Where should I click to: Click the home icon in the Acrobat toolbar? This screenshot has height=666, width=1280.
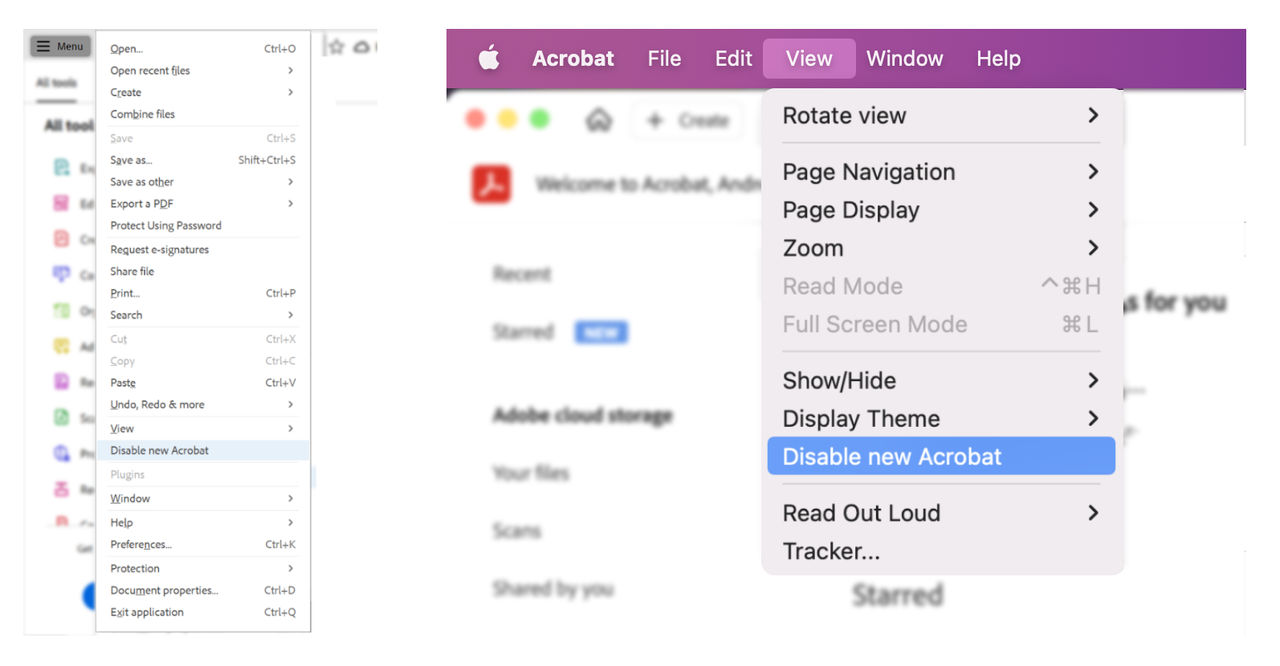click(599, 118)
